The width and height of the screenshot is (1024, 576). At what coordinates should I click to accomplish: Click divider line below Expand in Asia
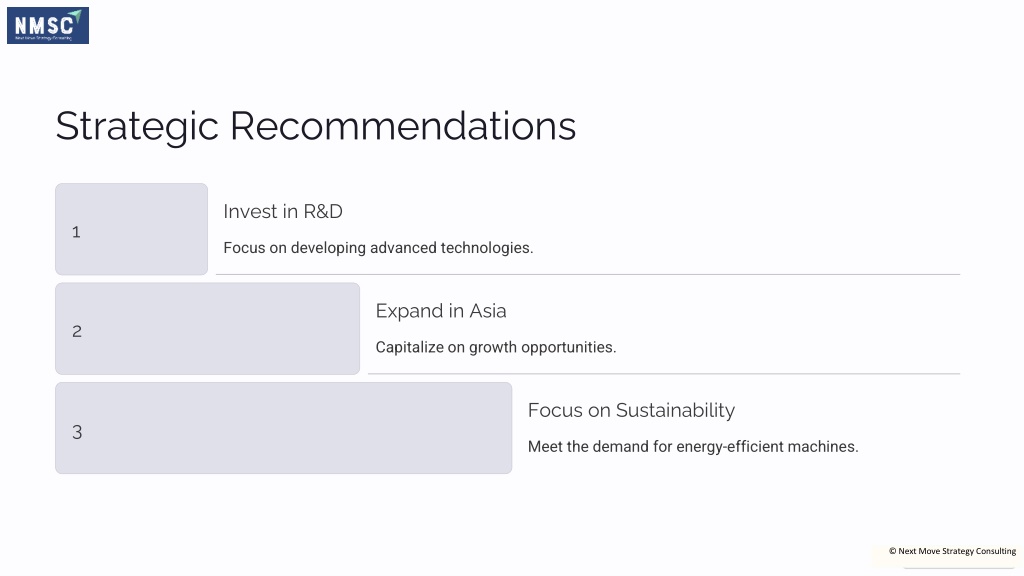tap(664, 374)
